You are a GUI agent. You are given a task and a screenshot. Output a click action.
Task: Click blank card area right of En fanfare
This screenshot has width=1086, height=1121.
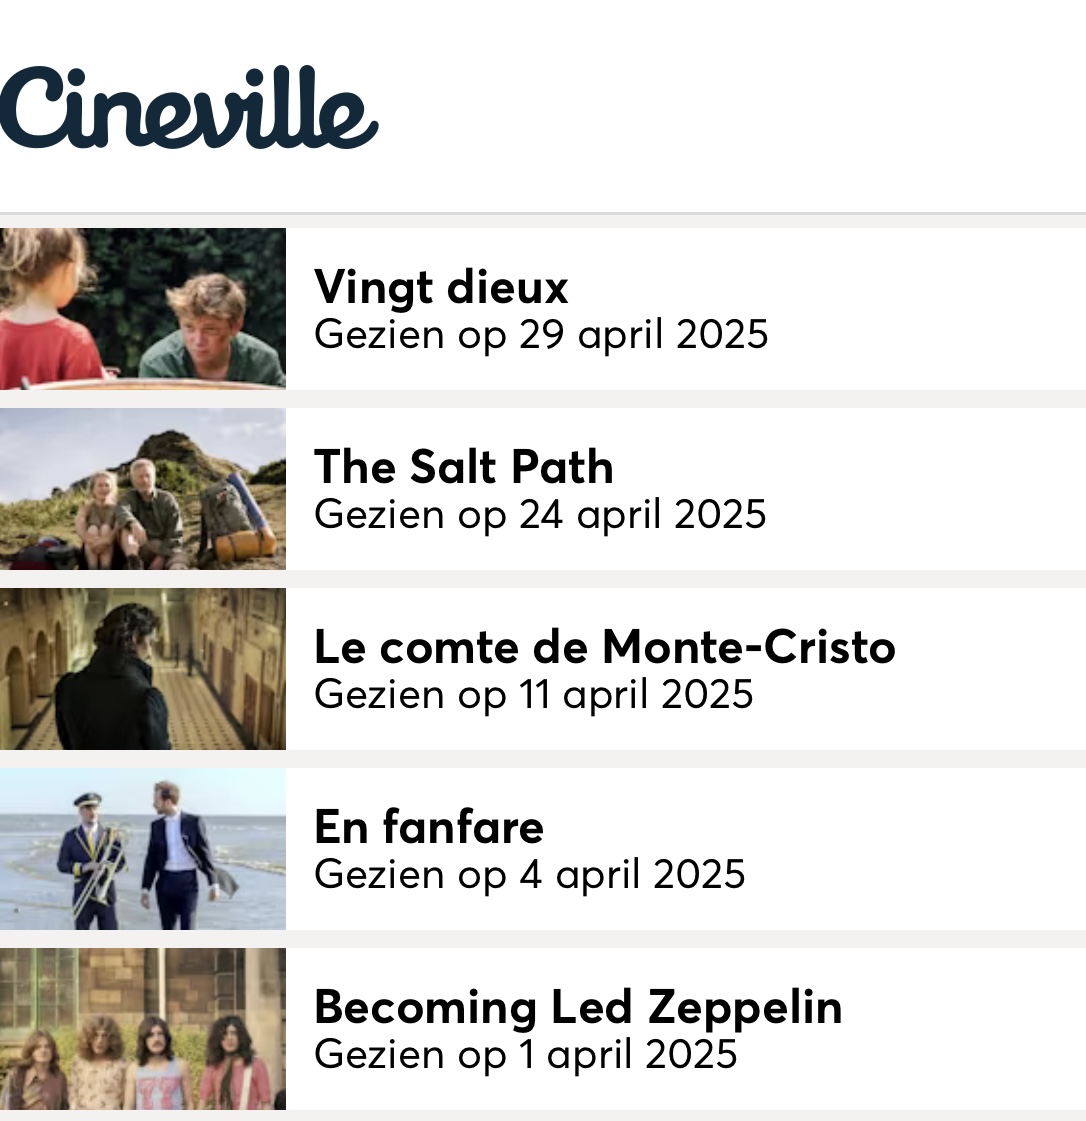pyautogui.click(x=922, y=849)
